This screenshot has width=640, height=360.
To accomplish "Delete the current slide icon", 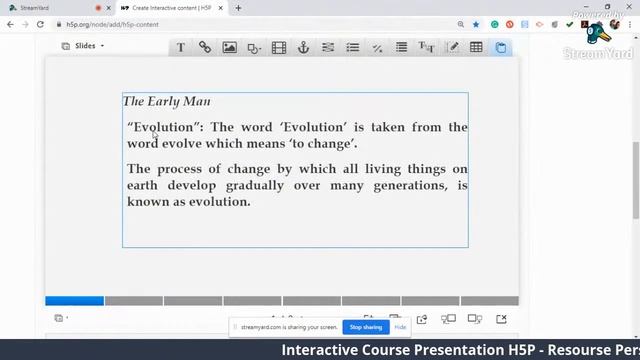I will coord(501,319).
